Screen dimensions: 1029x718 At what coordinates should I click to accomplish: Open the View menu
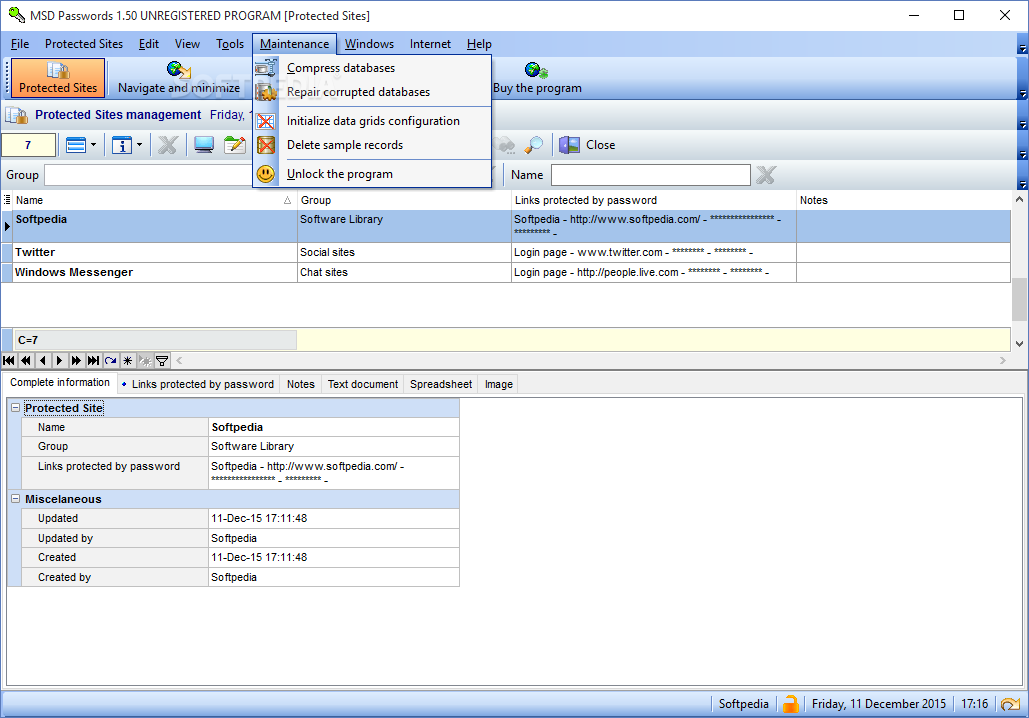point(187,44)
